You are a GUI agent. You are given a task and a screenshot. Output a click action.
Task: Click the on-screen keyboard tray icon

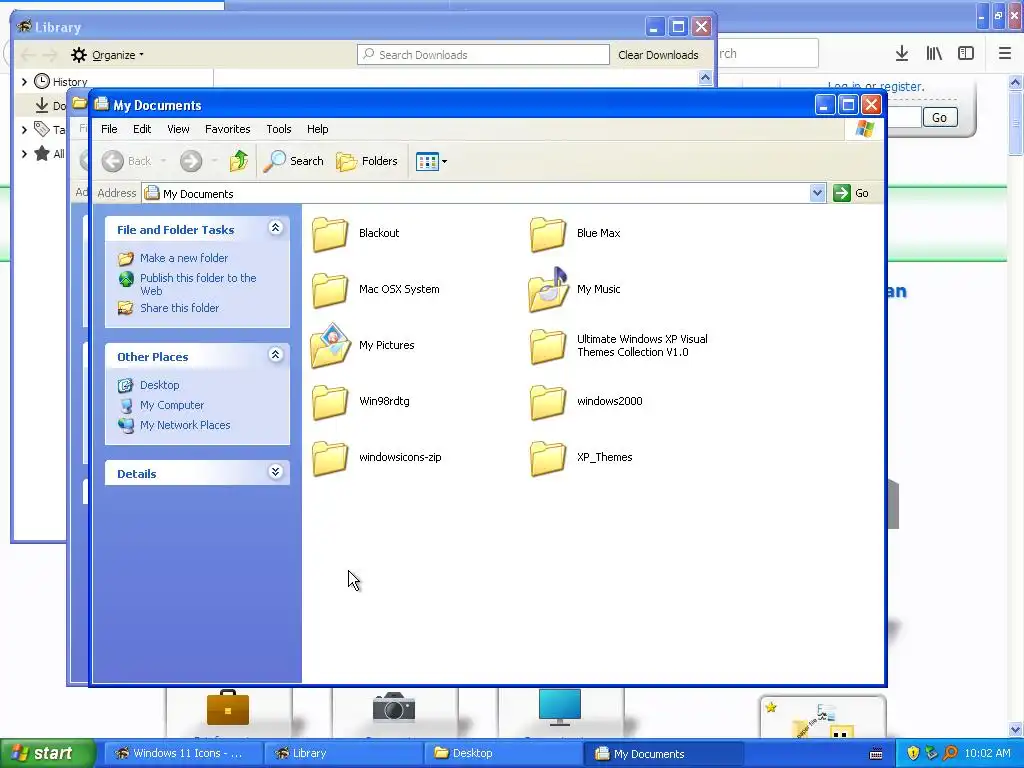876,754
